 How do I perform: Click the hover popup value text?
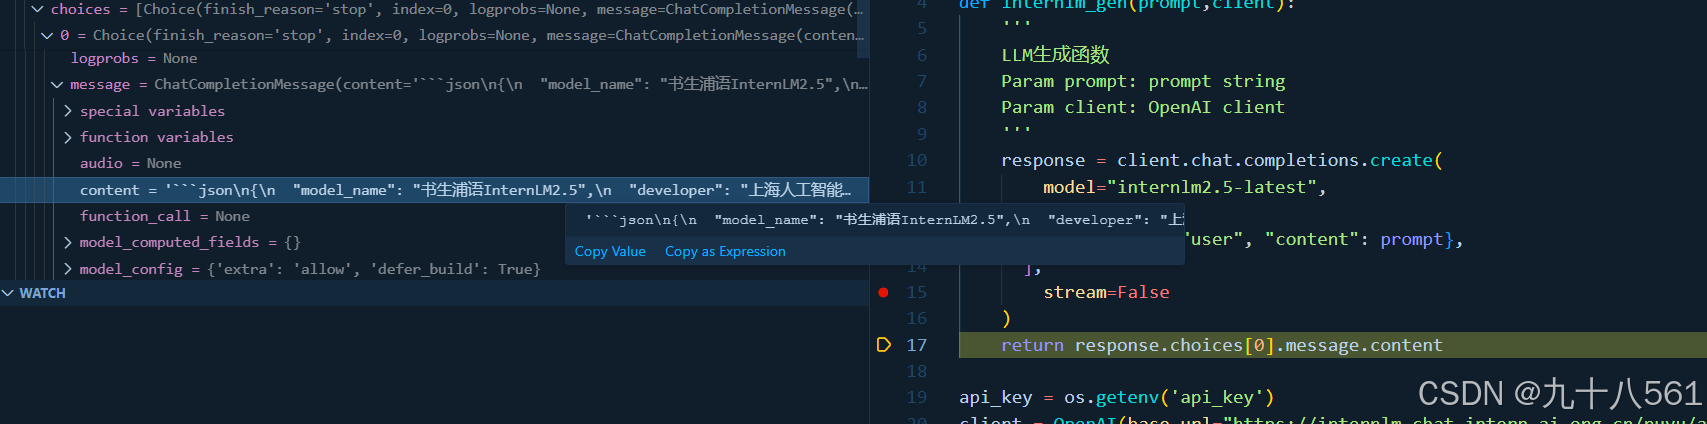[x=884, y=220]
